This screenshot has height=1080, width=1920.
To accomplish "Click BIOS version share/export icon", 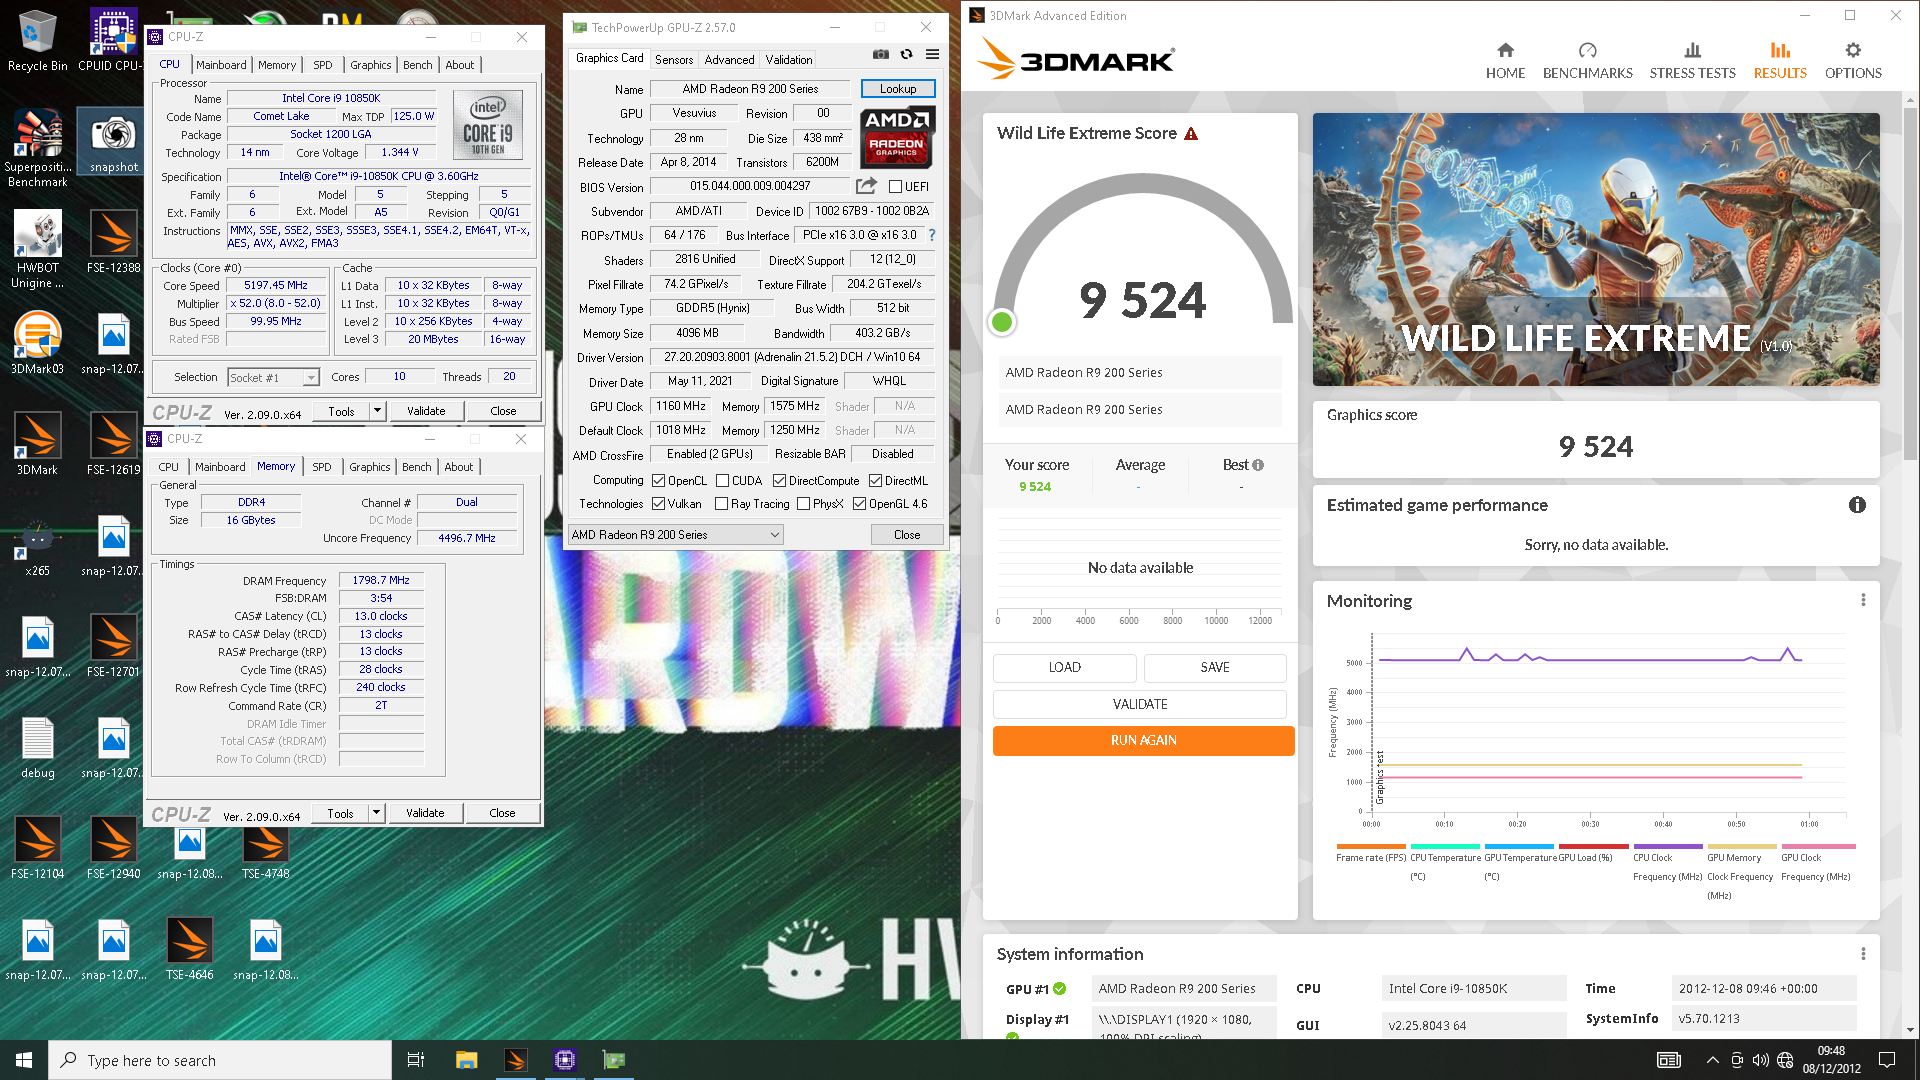I will pos(866,186).
